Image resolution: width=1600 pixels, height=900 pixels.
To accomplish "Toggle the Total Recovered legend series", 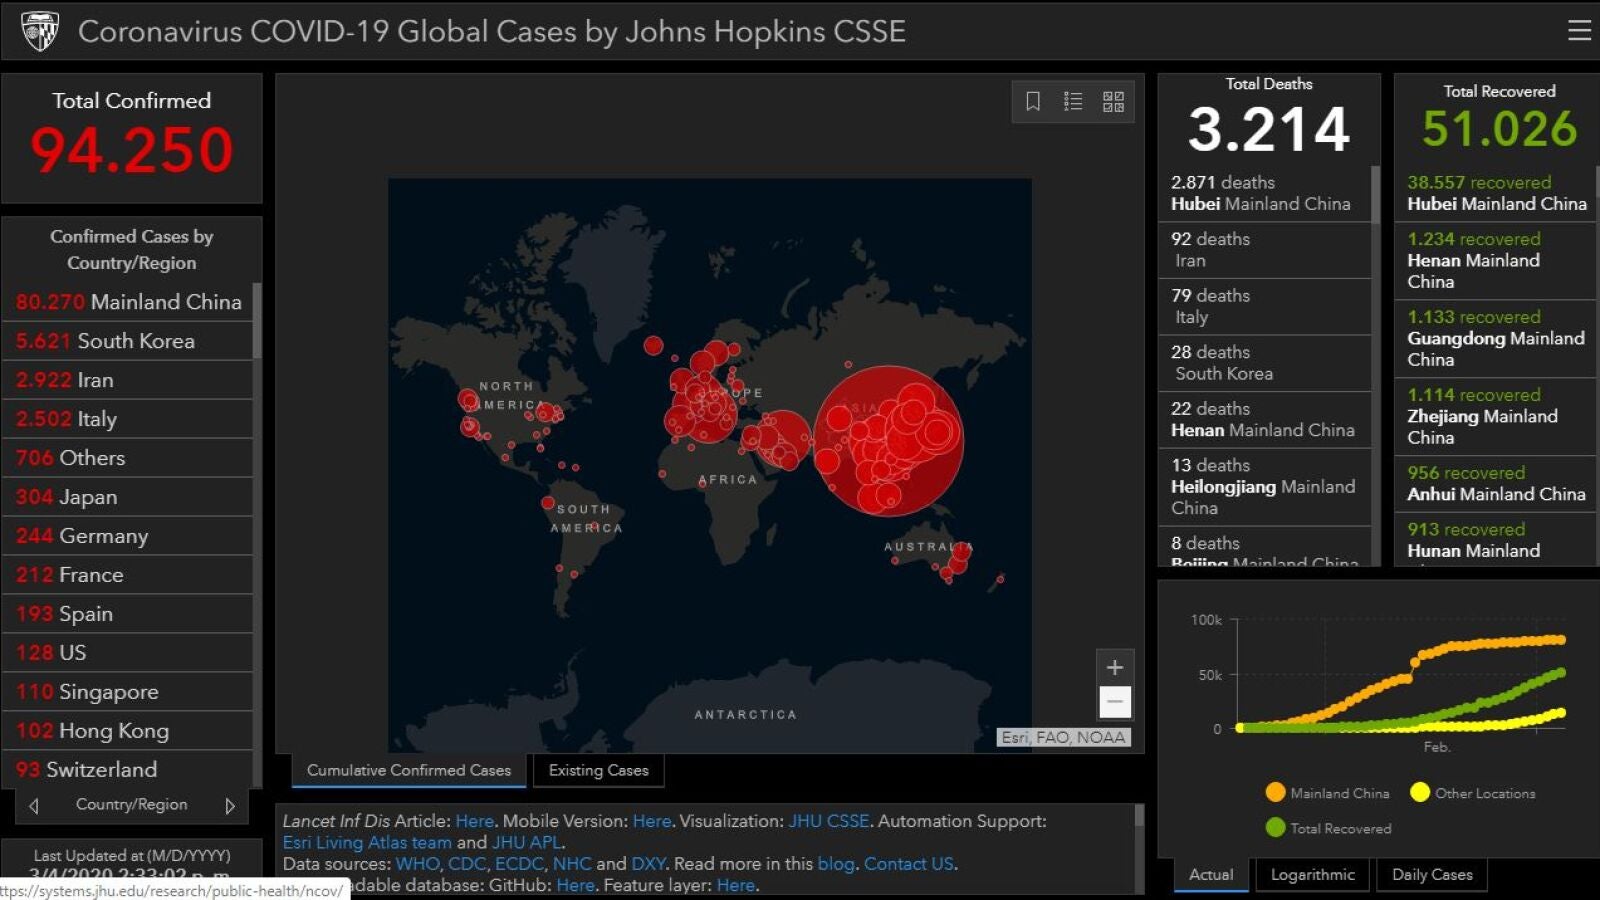I will (x=1328, y=828).
